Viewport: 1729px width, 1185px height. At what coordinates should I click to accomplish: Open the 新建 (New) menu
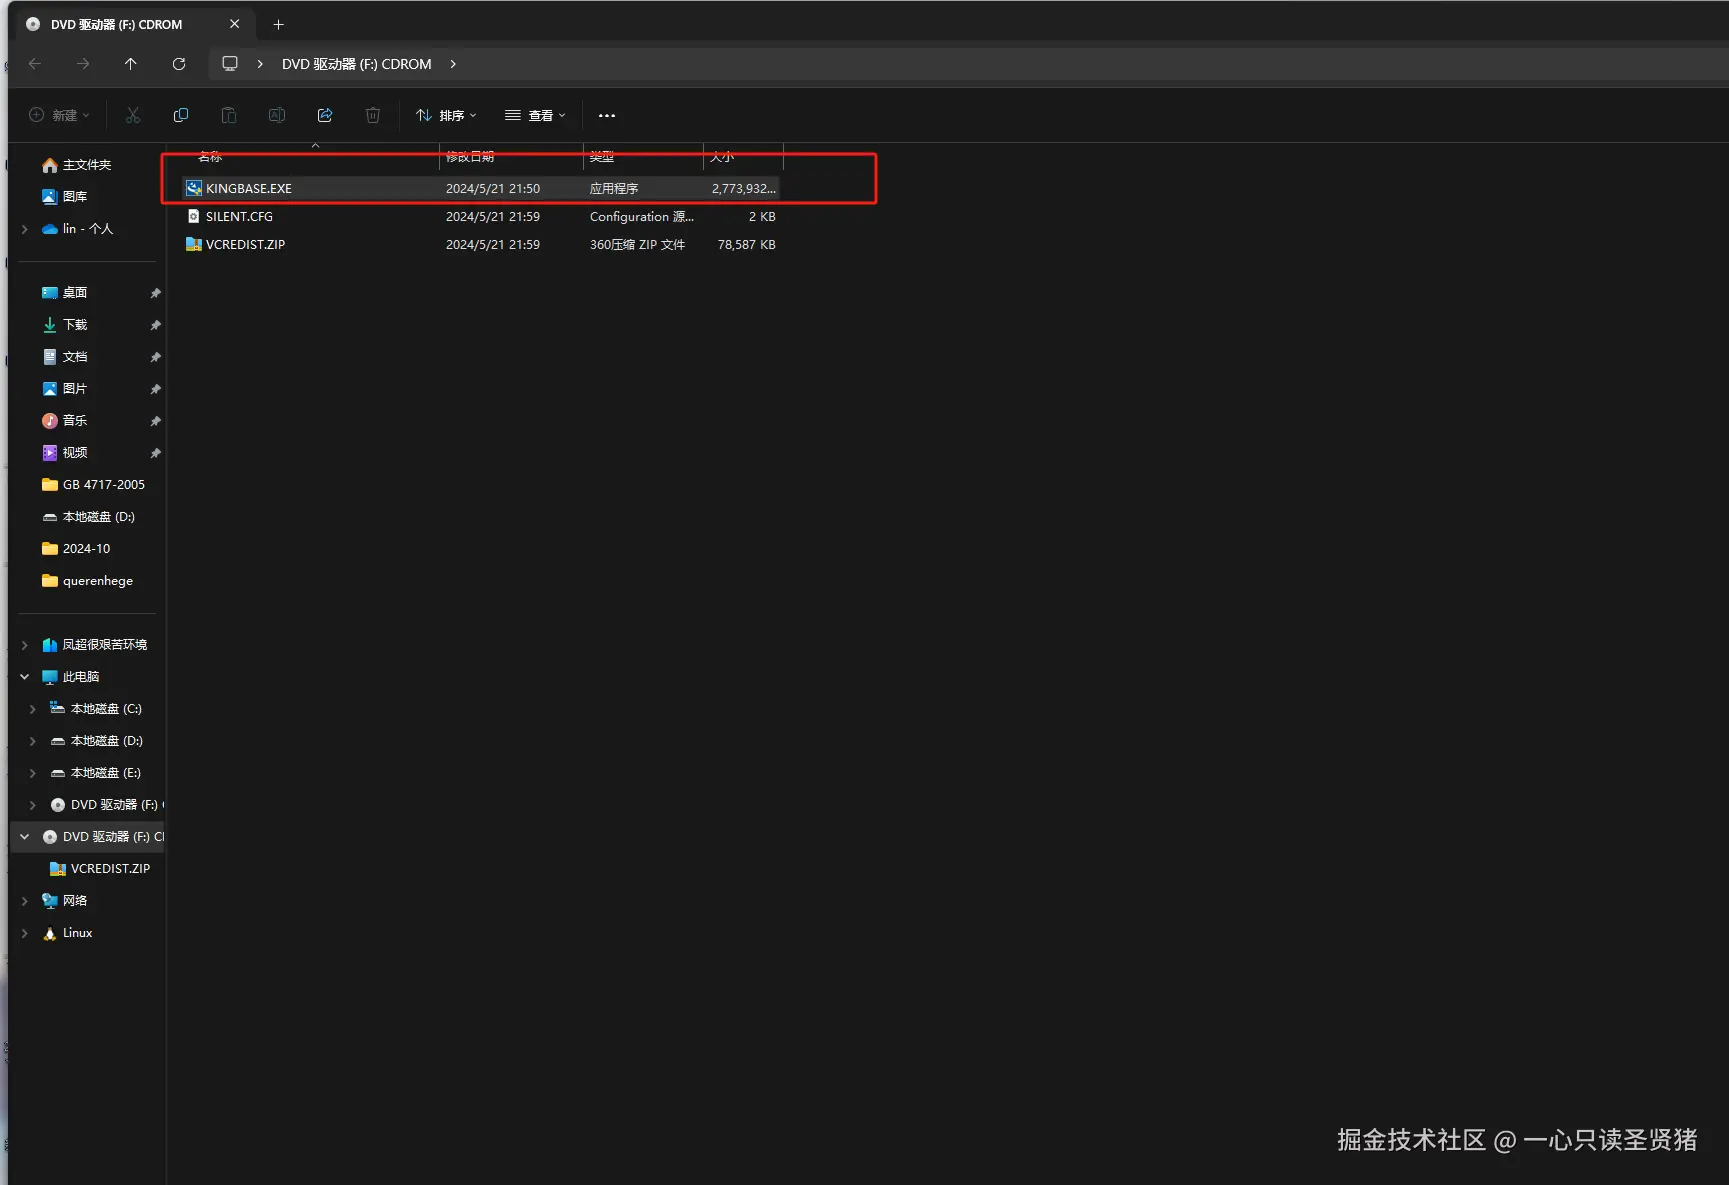pyautogui.click(x=59, y=116)
